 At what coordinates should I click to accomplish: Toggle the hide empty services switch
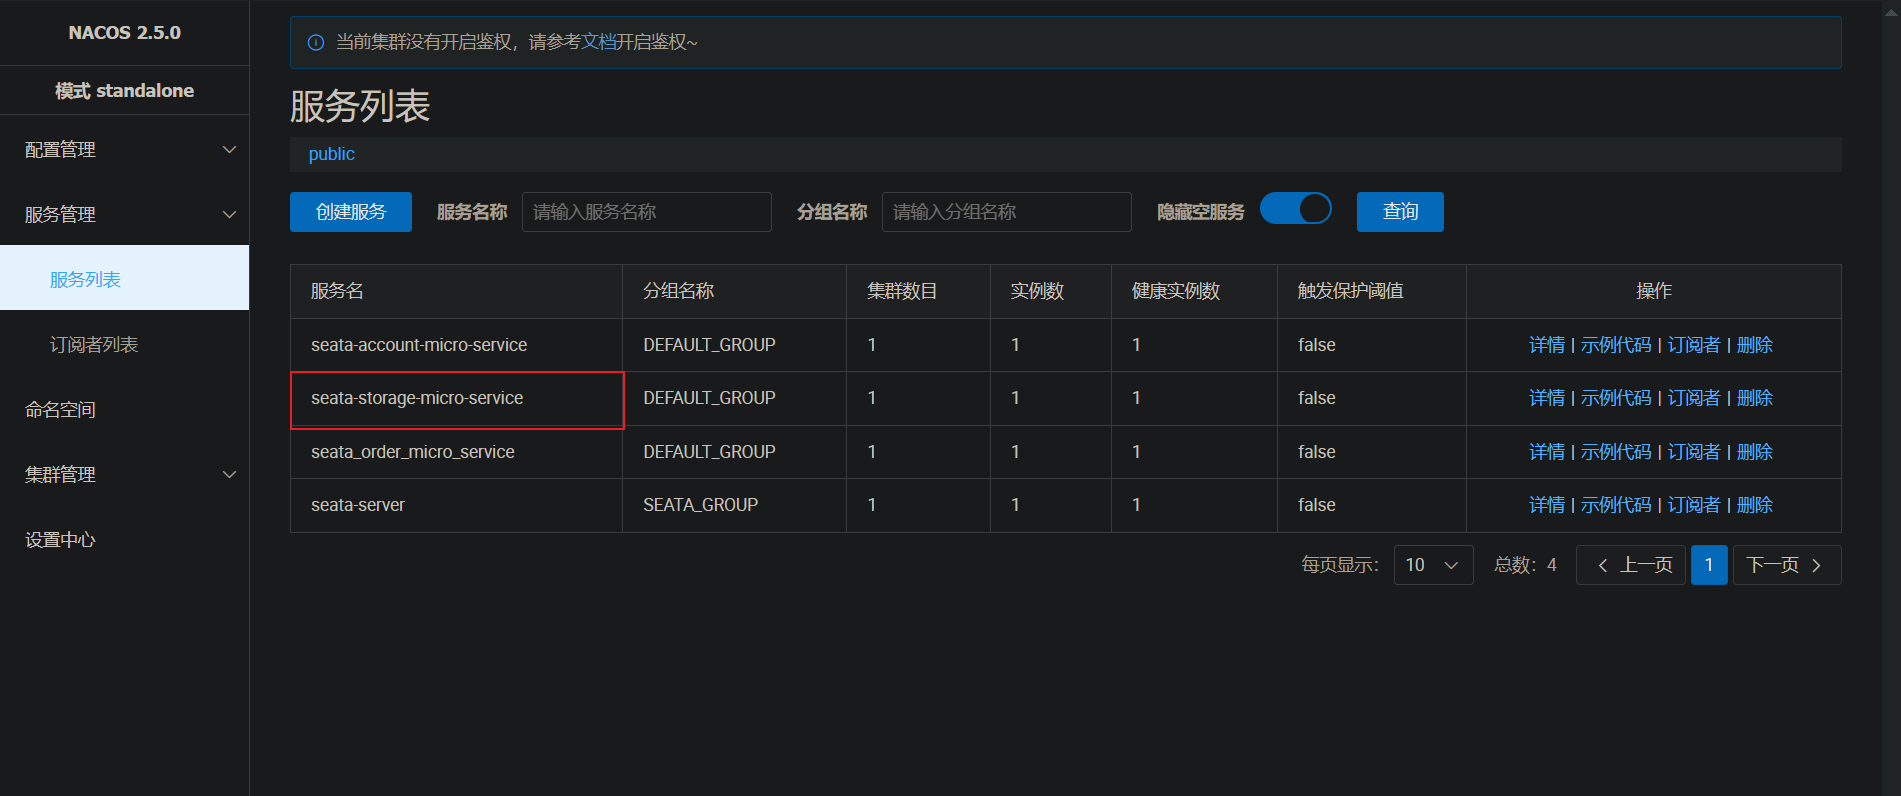coord(1295,209)
